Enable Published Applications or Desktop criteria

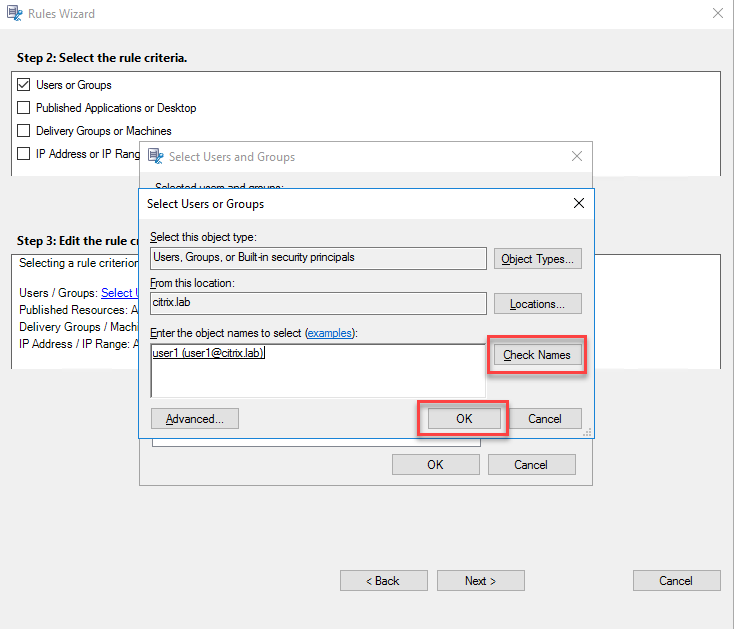[24, 108]
